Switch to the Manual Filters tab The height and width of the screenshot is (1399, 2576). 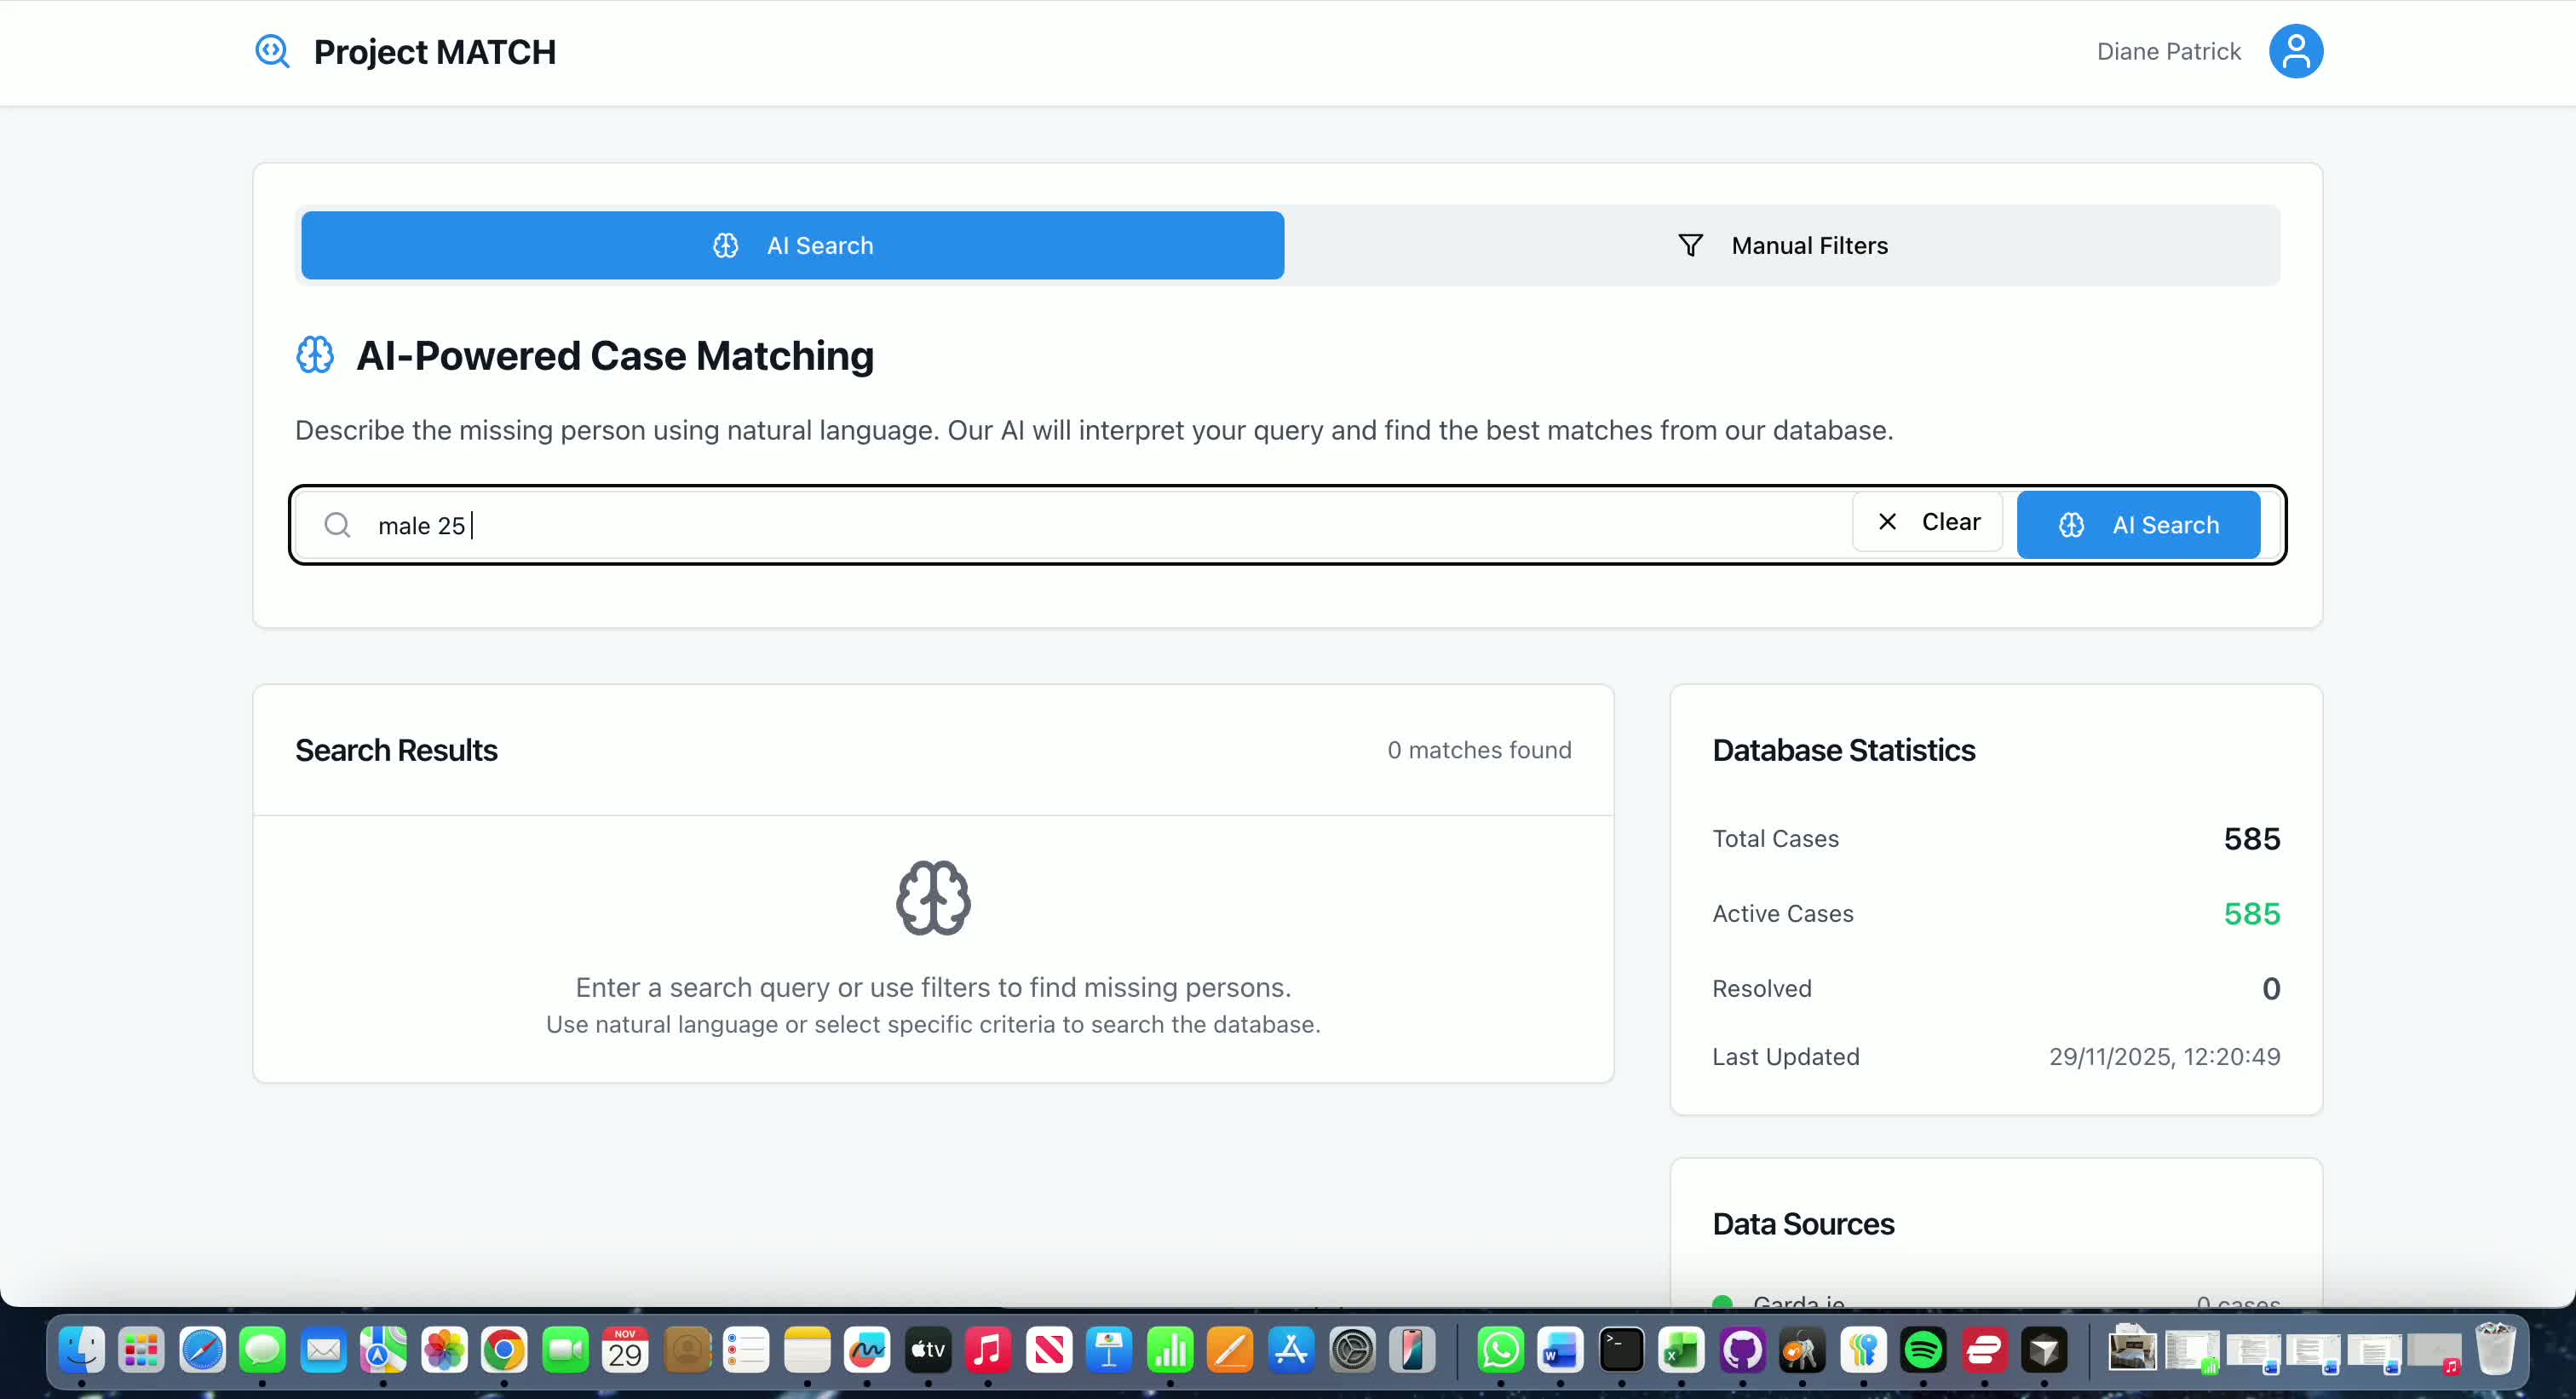pyautogui.click(x=1782, y=245)
